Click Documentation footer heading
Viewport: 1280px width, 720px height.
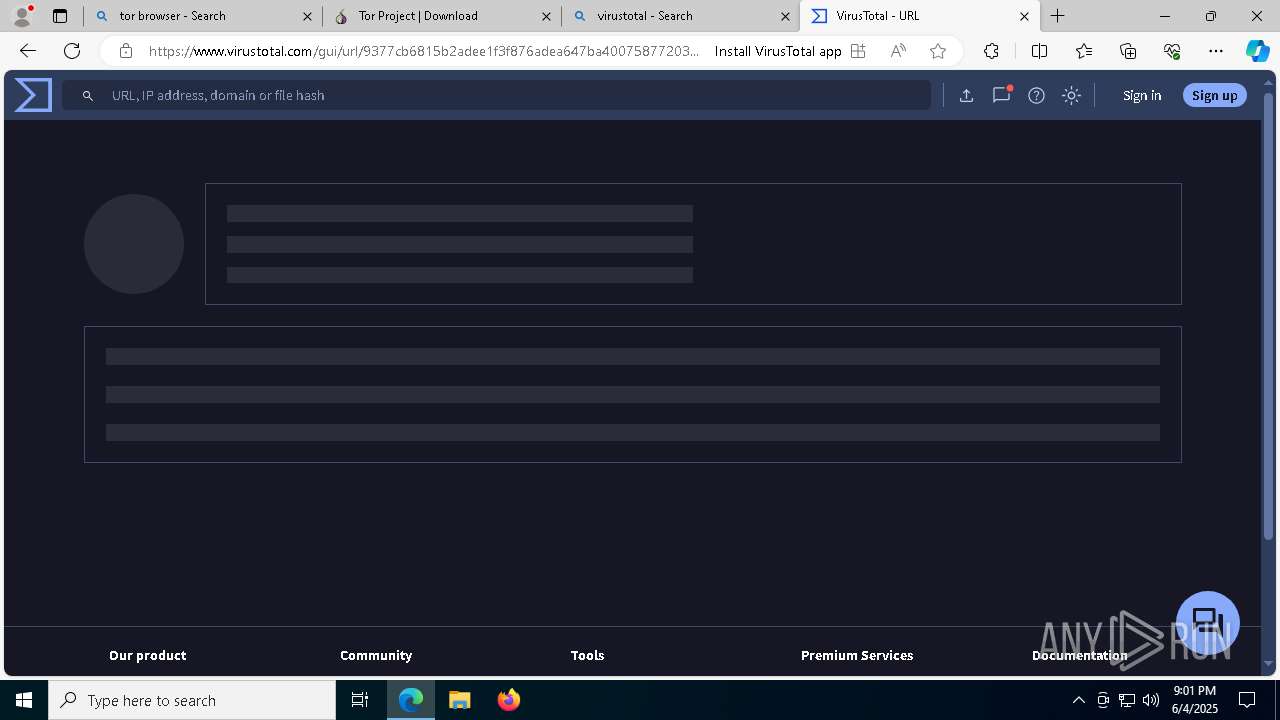click(1080, 655)
